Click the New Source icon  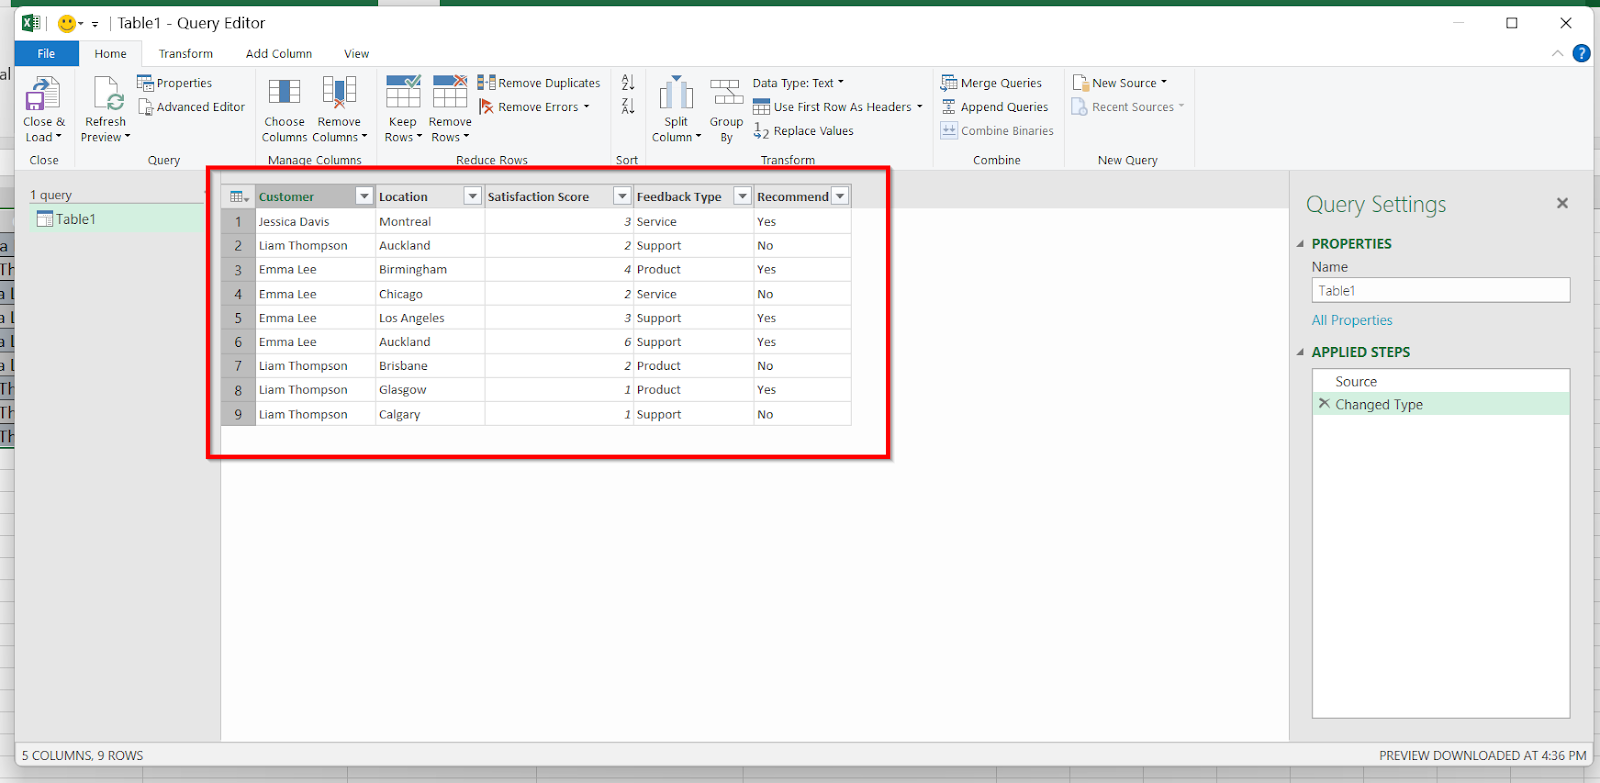pyautogui.click(x=1080, y=83)
